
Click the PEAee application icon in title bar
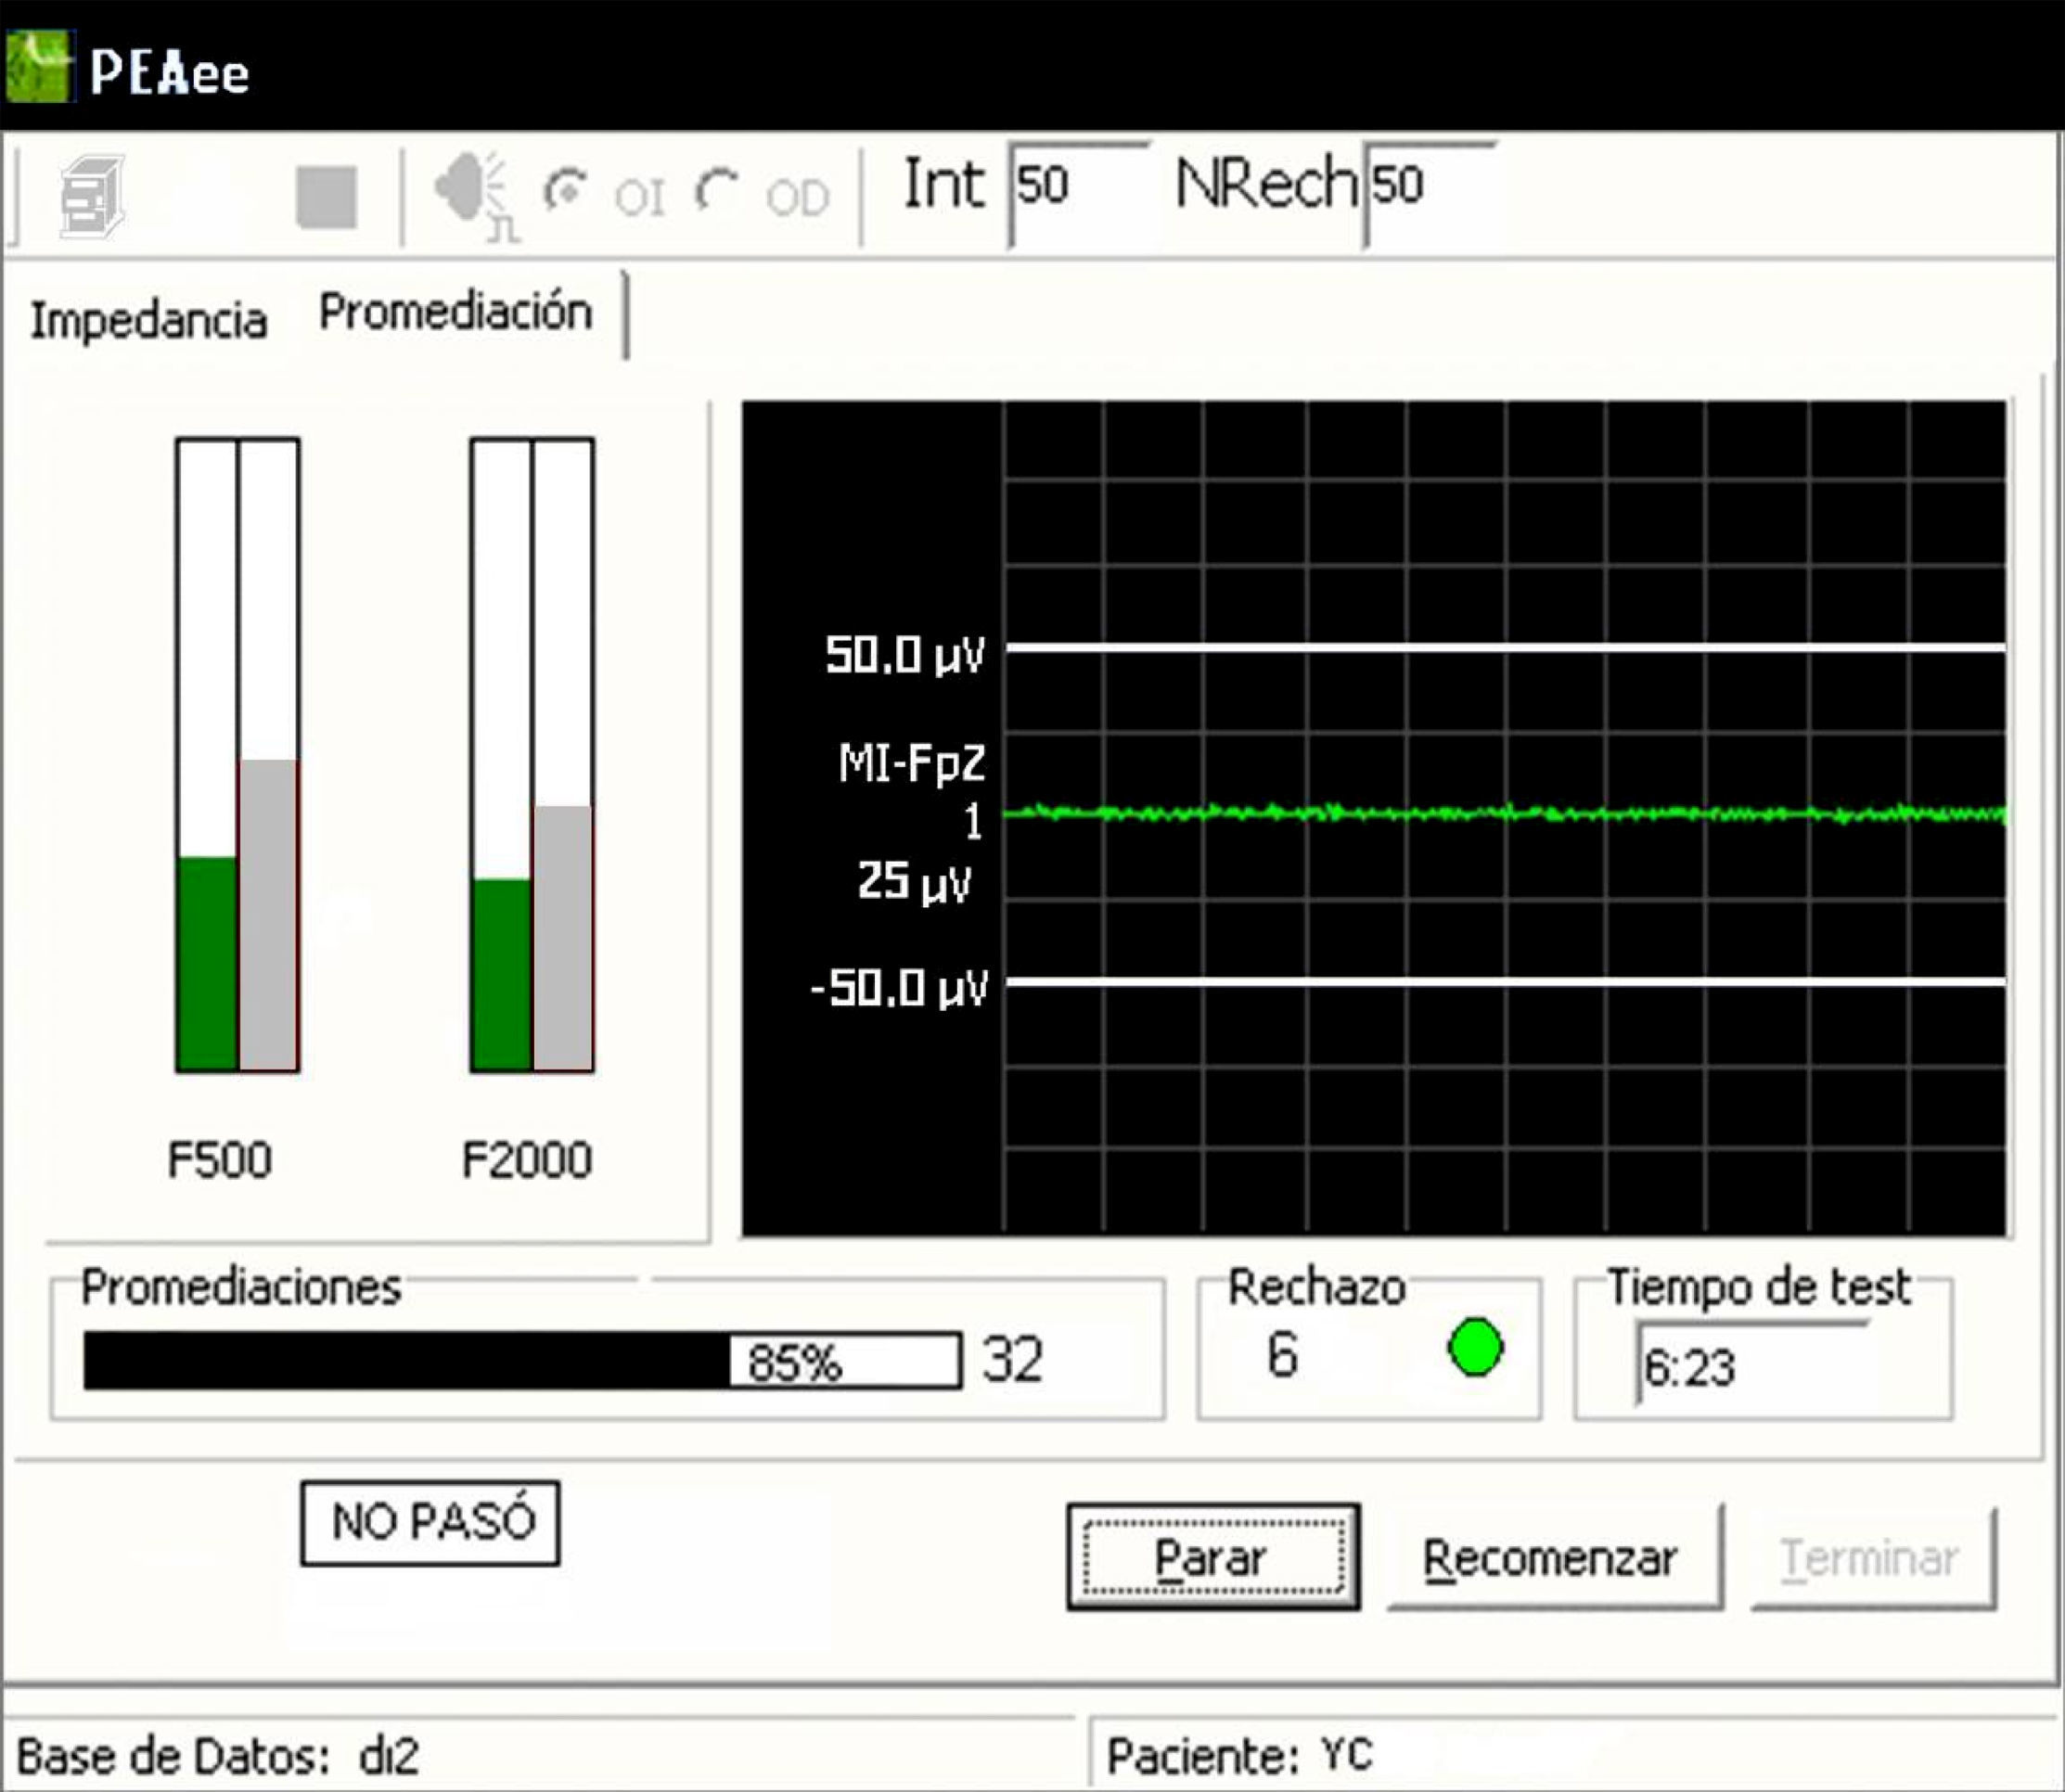tap(38, 66)
